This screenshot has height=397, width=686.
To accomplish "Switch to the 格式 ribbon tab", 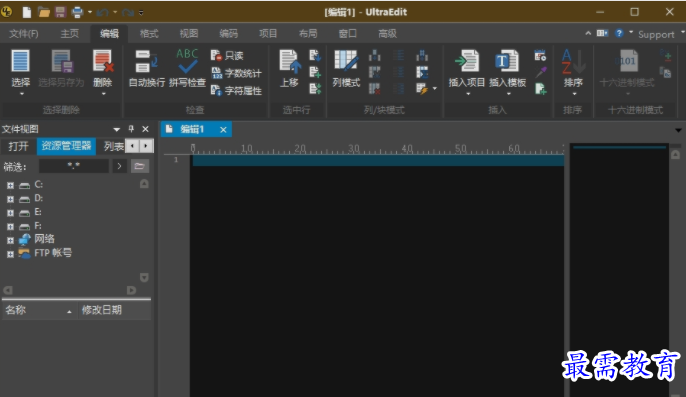I will [149, 34].
